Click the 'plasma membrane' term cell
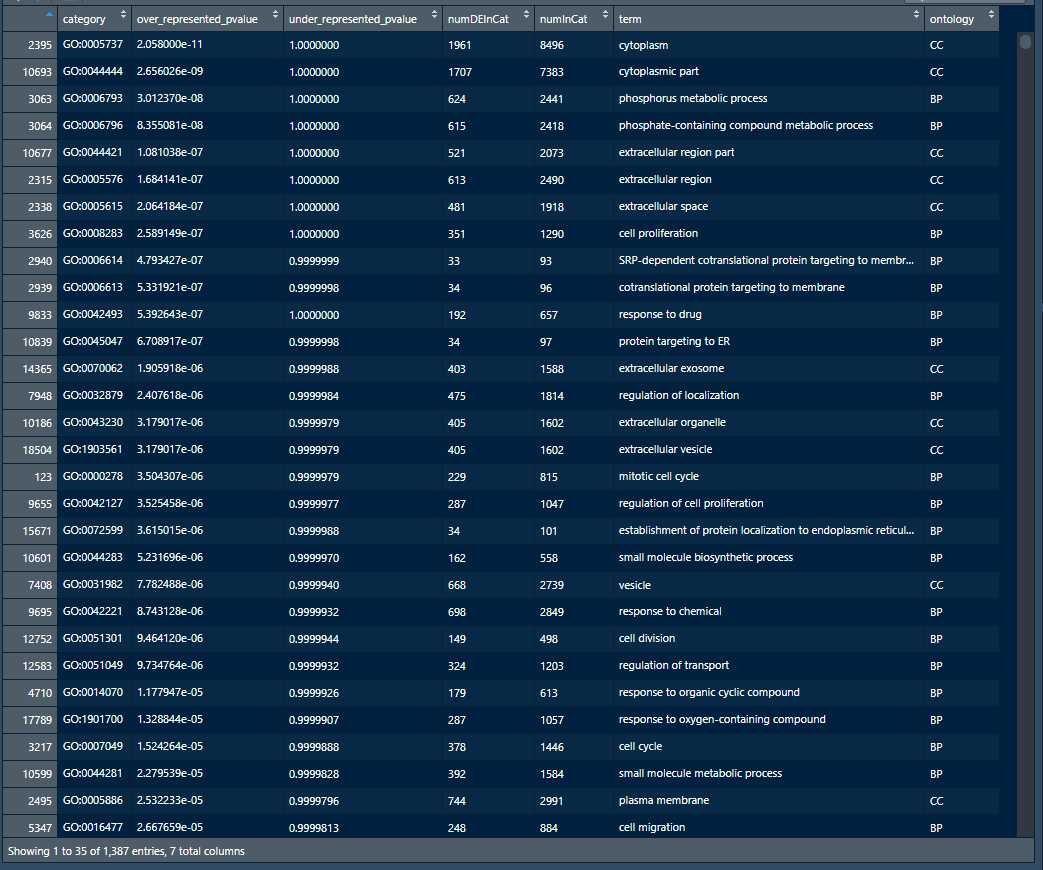 coord(663,800)
